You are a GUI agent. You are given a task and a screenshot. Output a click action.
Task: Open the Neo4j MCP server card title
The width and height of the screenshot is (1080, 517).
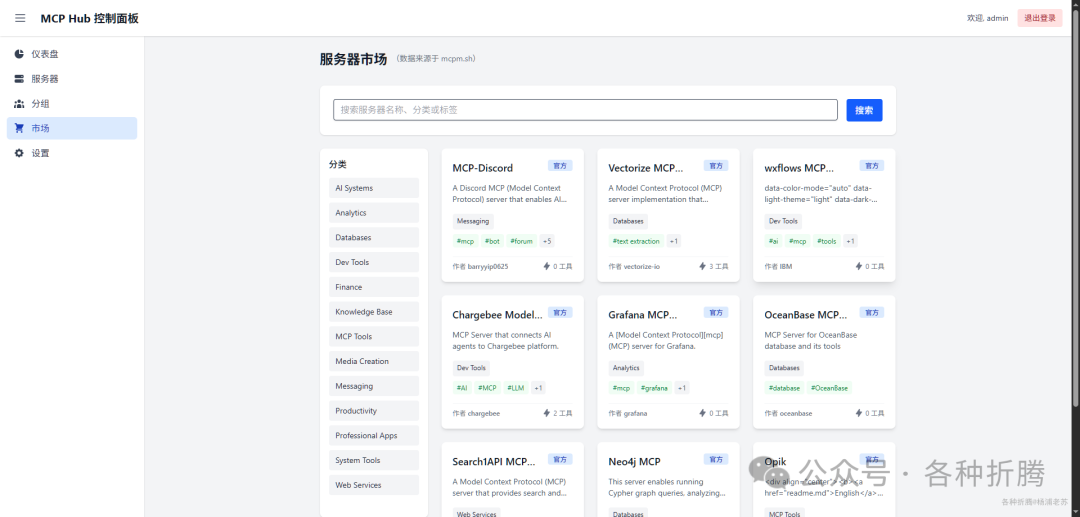click(634, 461)
